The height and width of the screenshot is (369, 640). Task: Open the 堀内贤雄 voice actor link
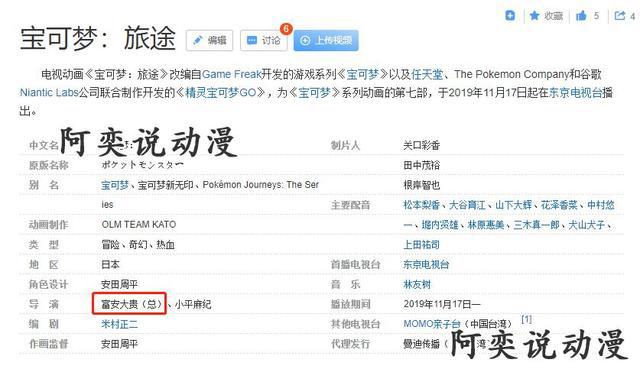tap(440, 225)
